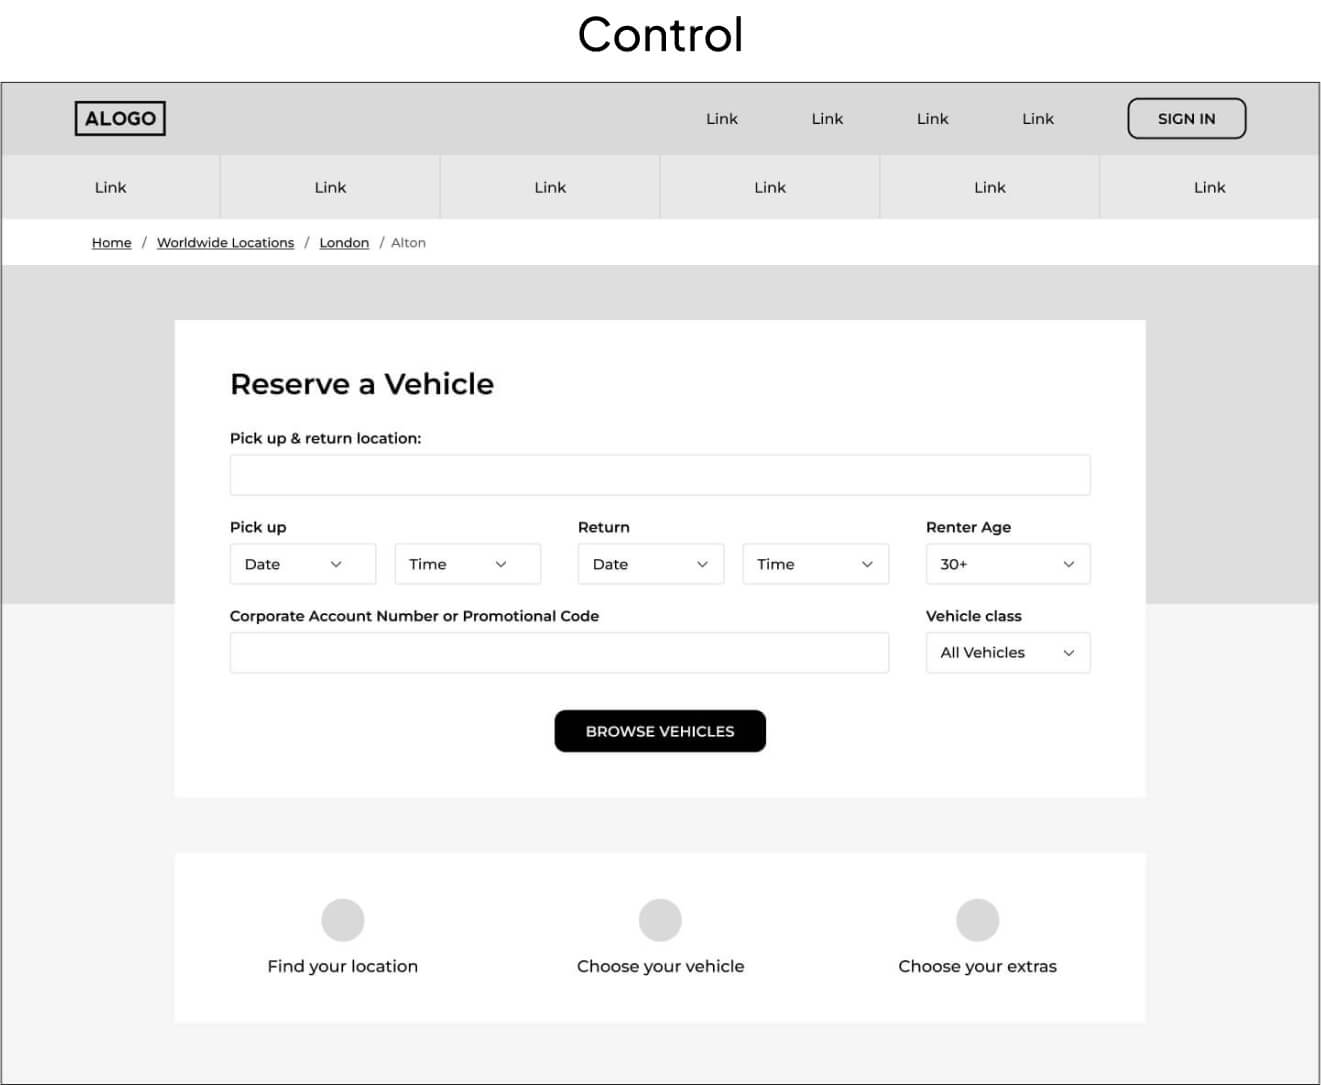Open Worldwide Locations breadcrumb link

(x=225, y=243)
